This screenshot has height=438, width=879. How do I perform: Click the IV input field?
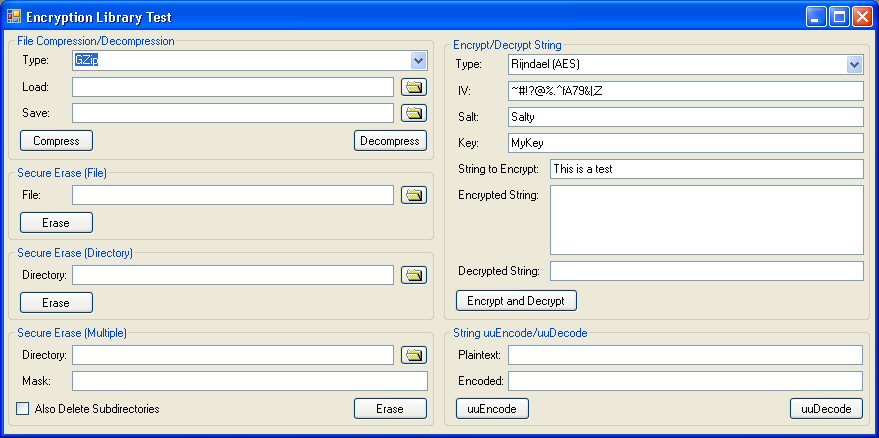[x=686, y=91]
